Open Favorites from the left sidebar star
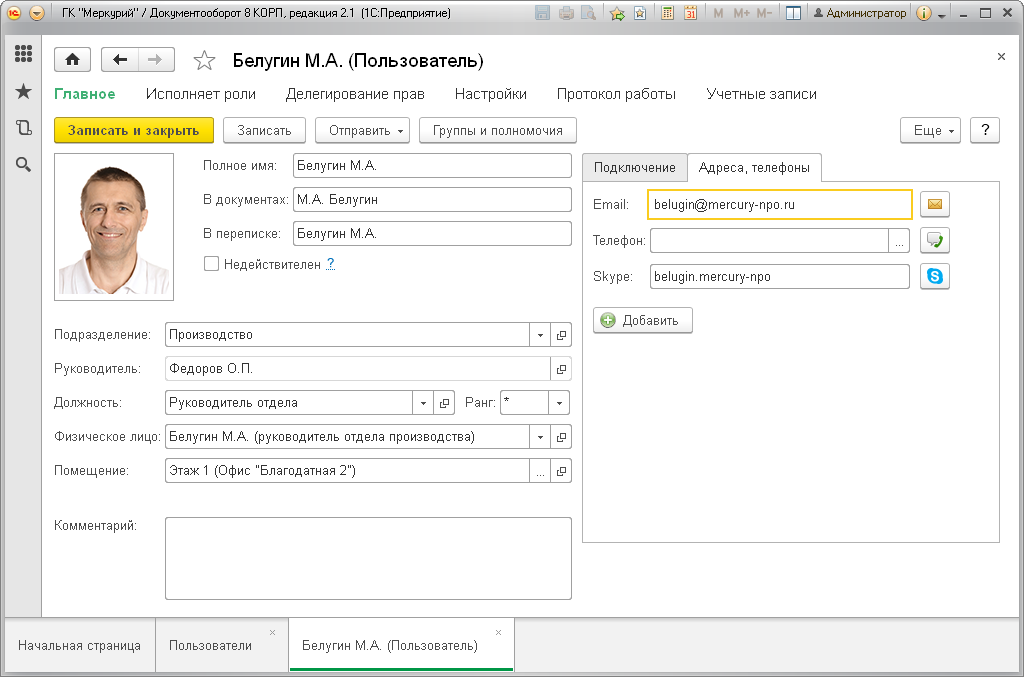1024x677 pixels. (24, 91)
